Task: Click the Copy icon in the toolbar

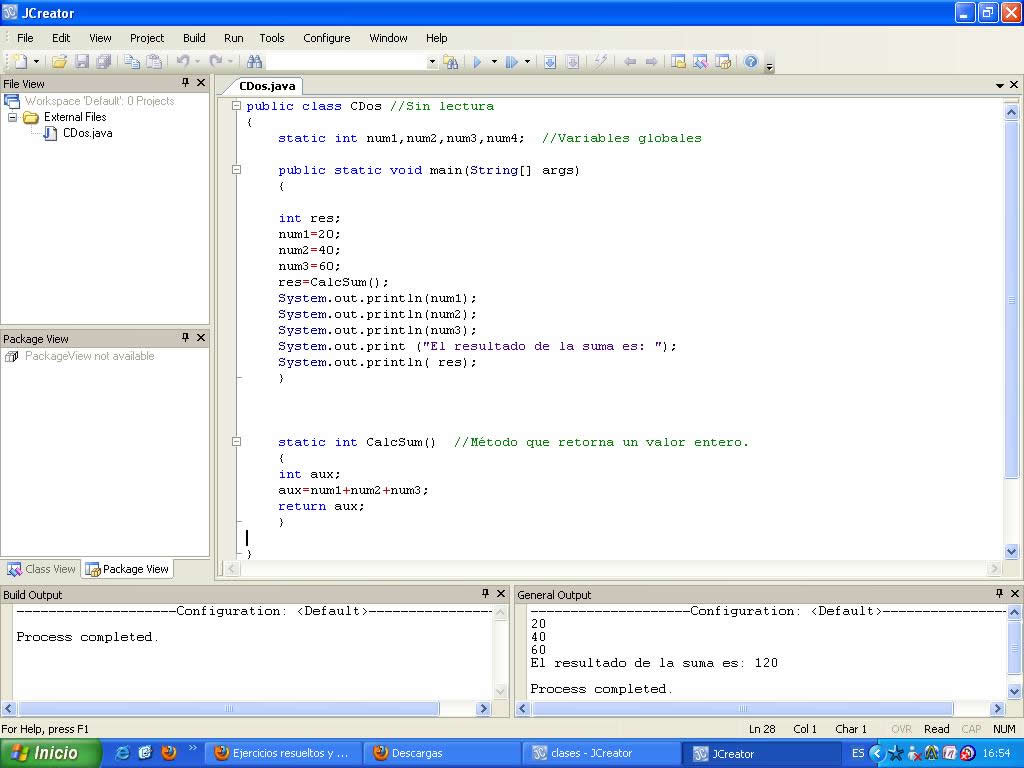Action: click(132, 62)
